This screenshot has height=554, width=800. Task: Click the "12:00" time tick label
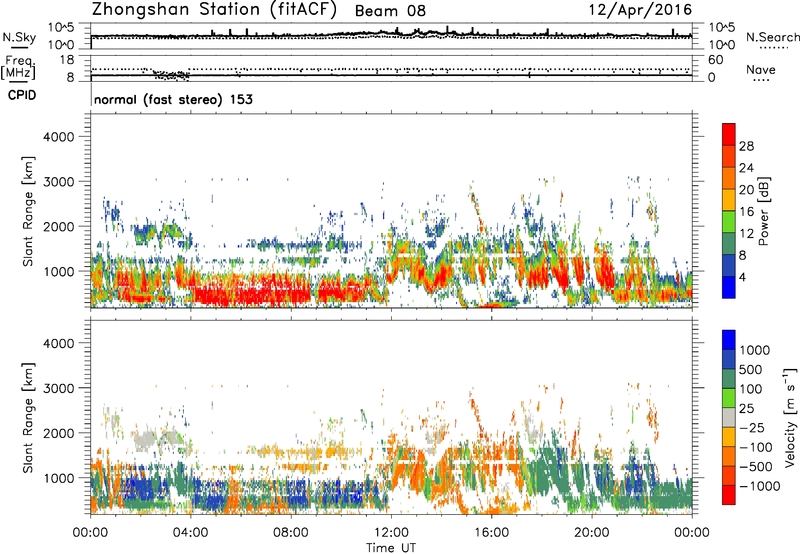pyautogui.click(x=391, y=533)
